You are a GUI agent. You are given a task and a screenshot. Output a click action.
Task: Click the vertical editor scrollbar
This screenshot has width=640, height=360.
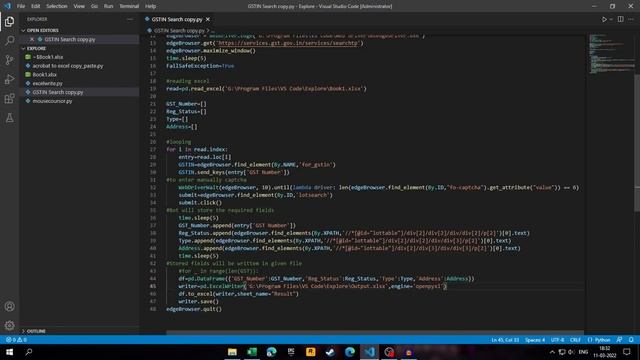tap(637, 143)
